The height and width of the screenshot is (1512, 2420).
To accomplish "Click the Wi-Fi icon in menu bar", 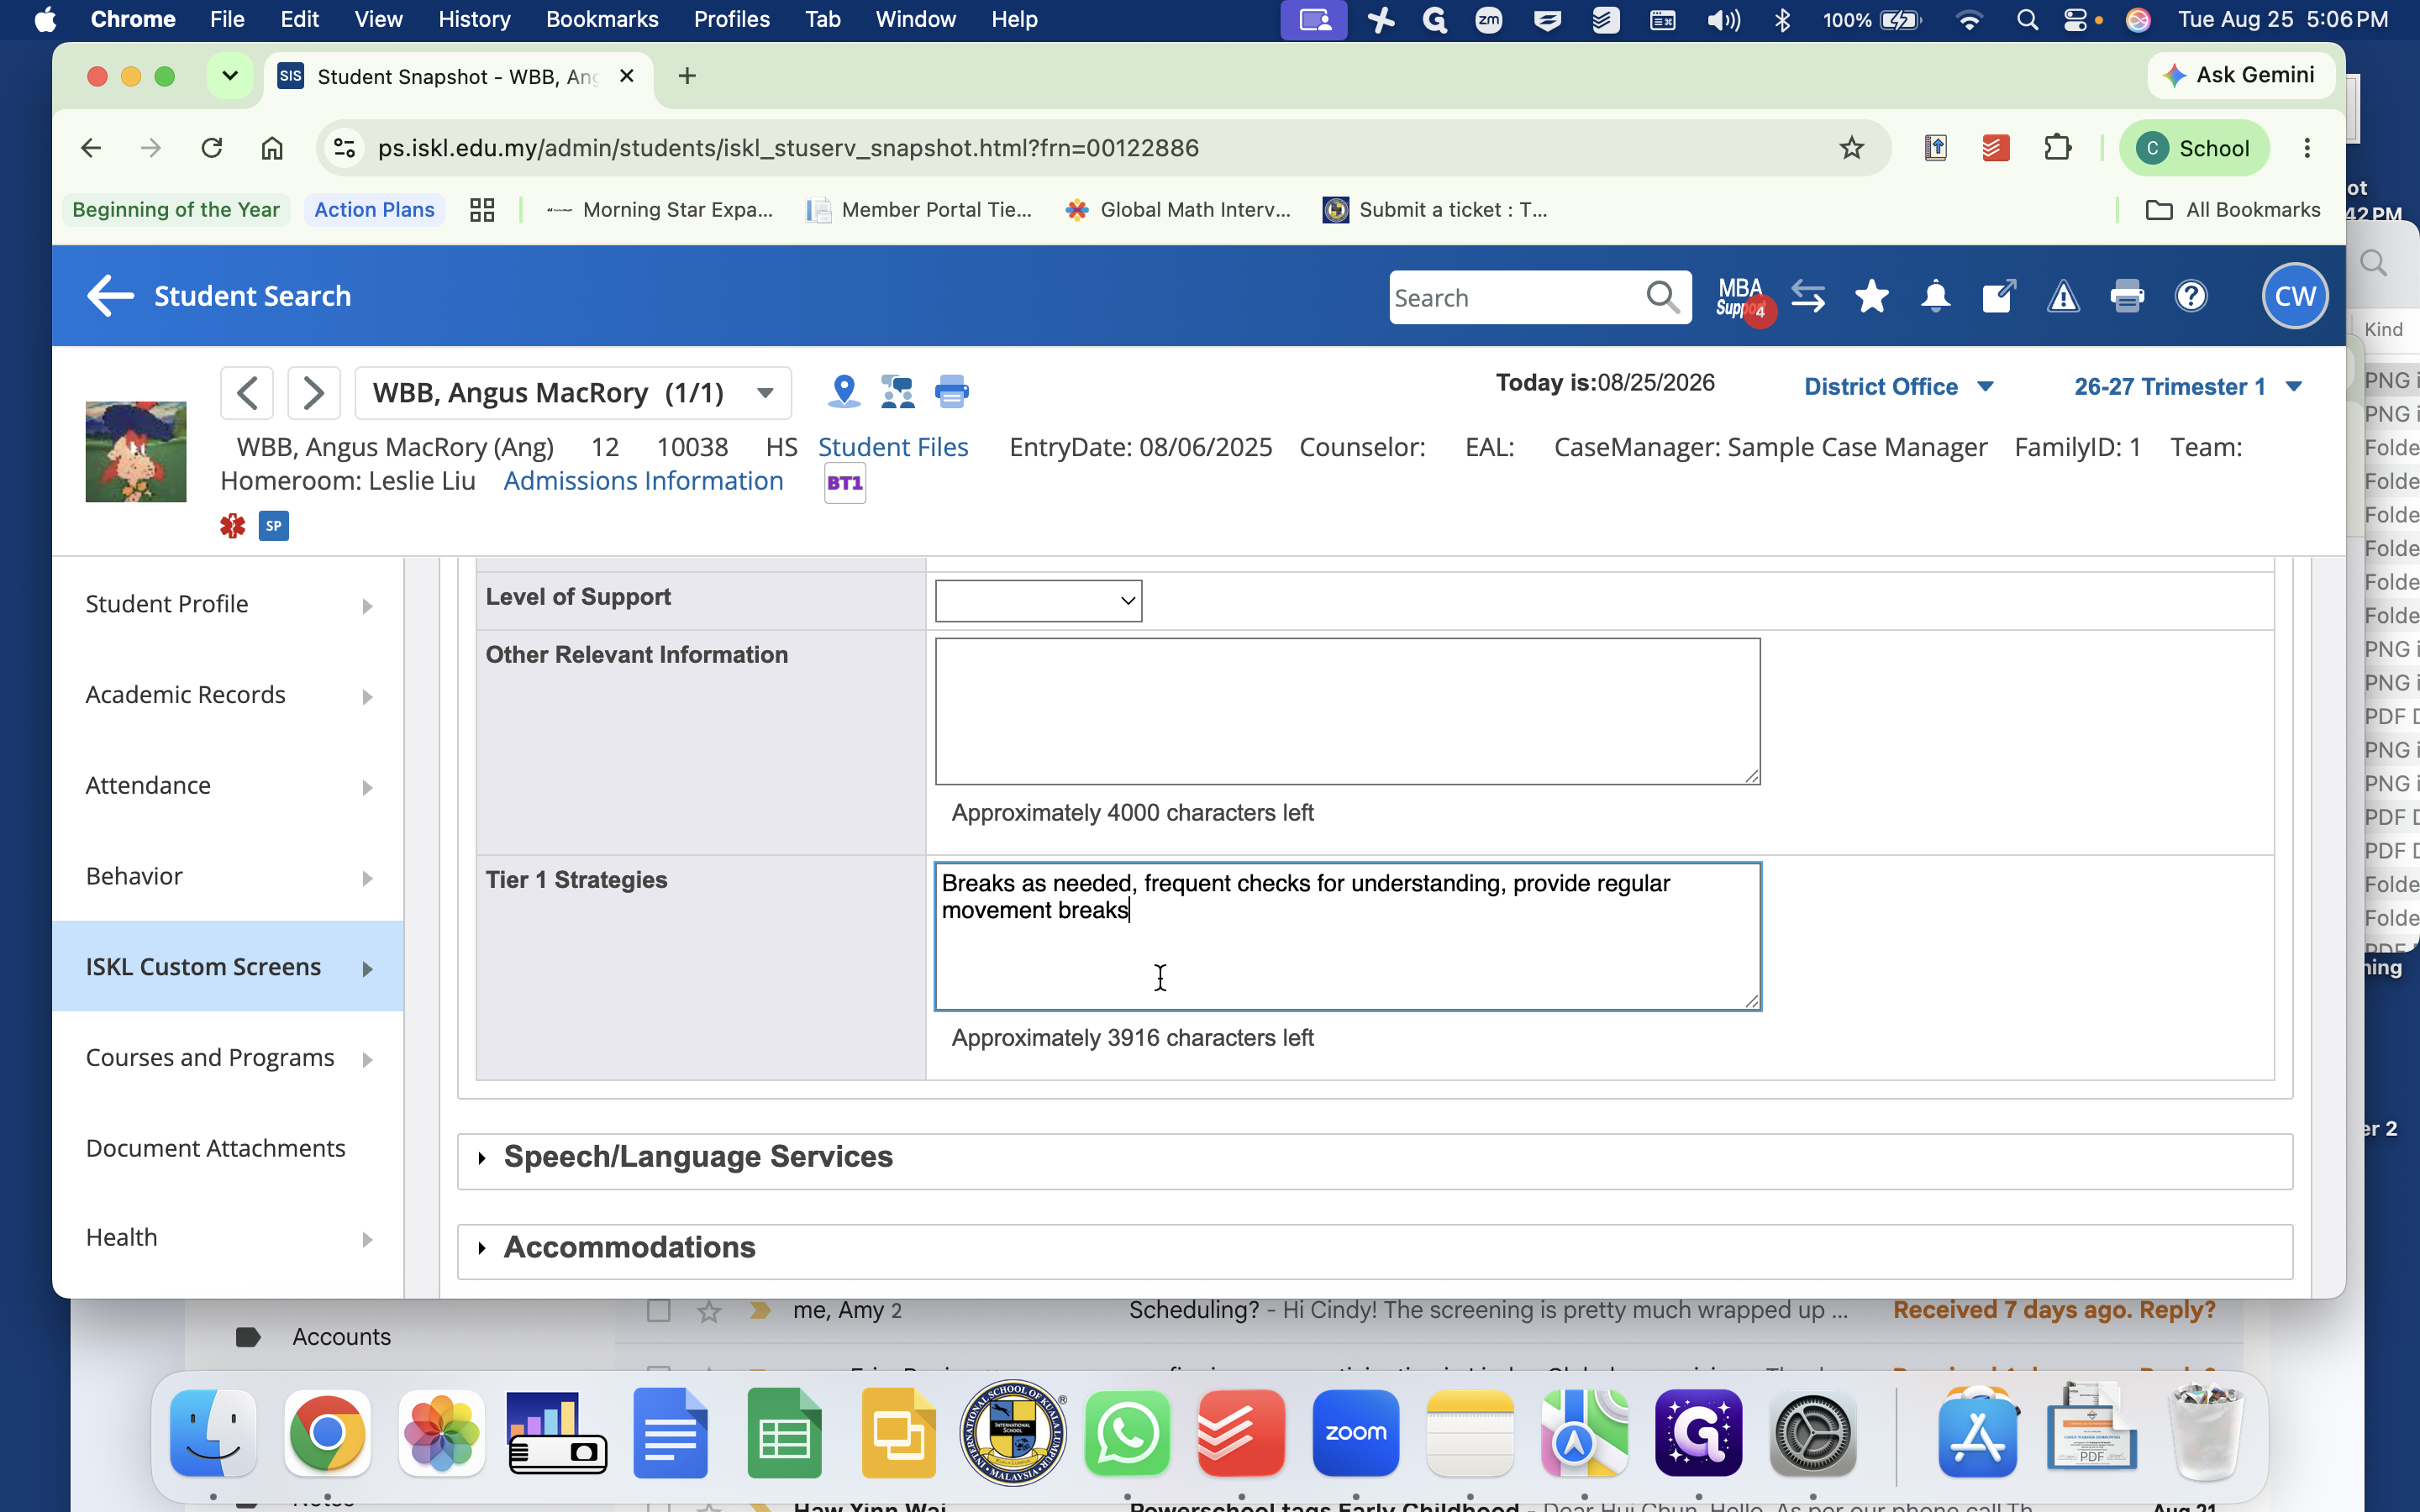I will tap(1968, 19).
